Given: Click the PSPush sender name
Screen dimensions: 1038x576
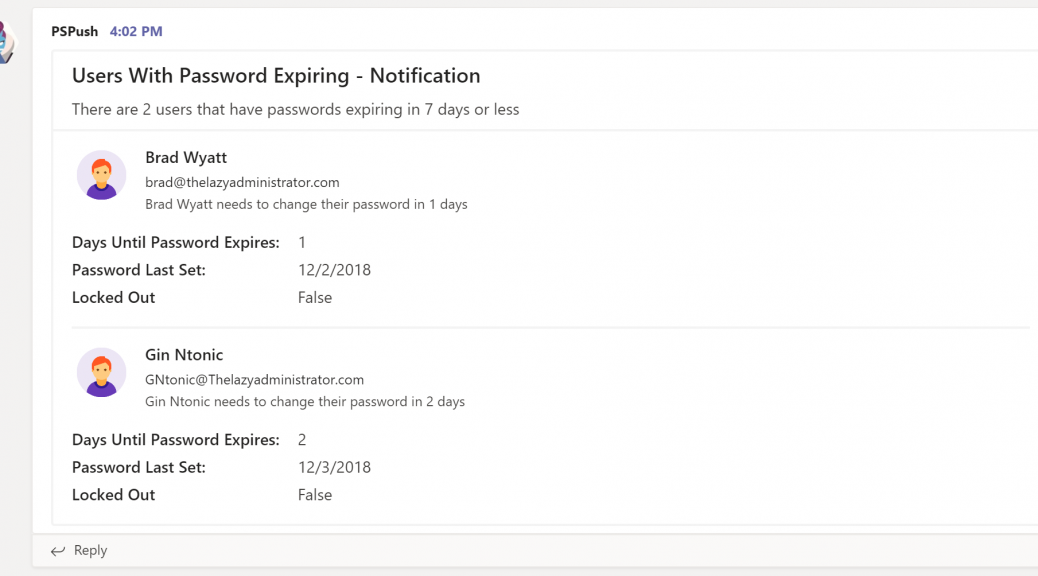Looking at the screenshot, I should 74,31.
